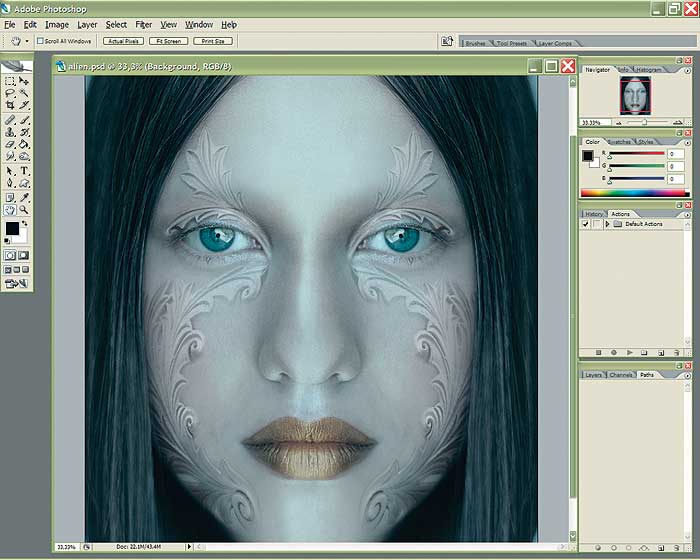
Task: Select the Healing Brush tool
Action: 10,120
